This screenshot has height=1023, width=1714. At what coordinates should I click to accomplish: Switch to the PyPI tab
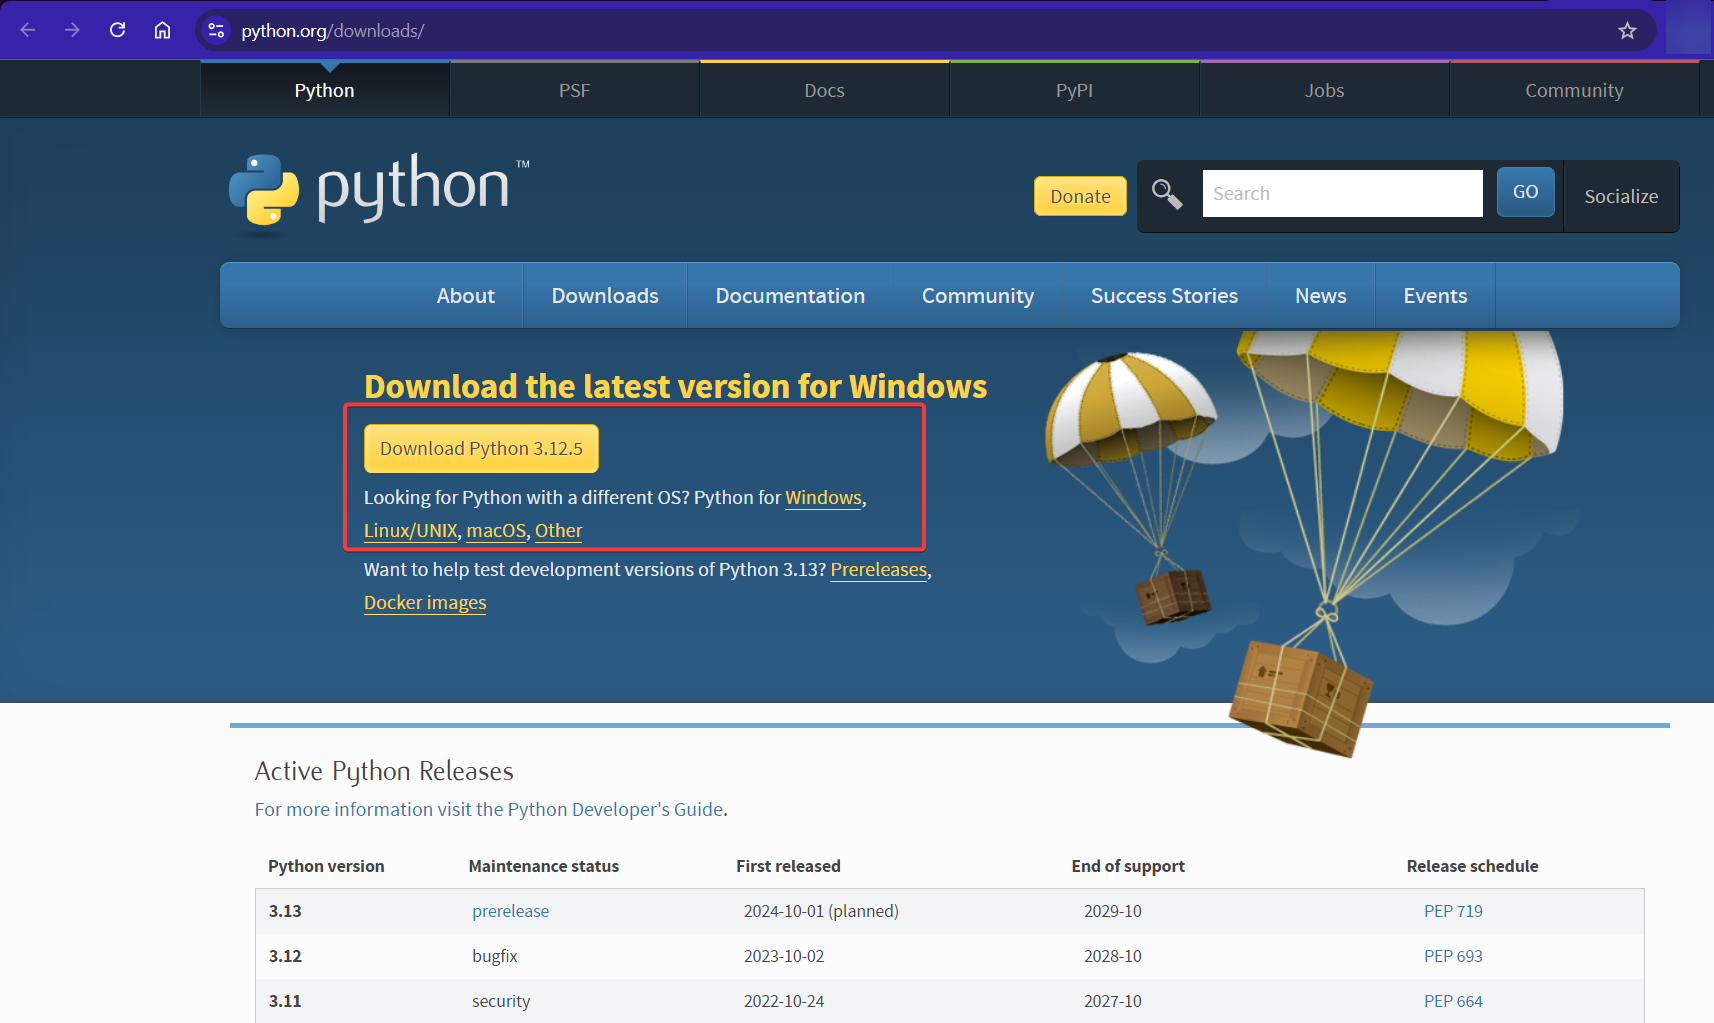pos(1074,89)
